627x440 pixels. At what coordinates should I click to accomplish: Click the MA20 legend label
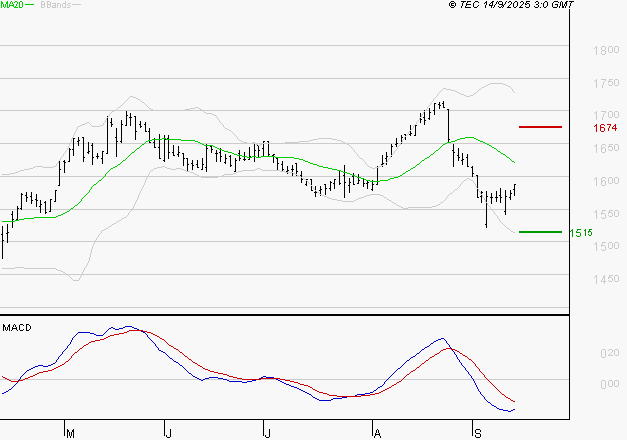click(x=12, y=5)
